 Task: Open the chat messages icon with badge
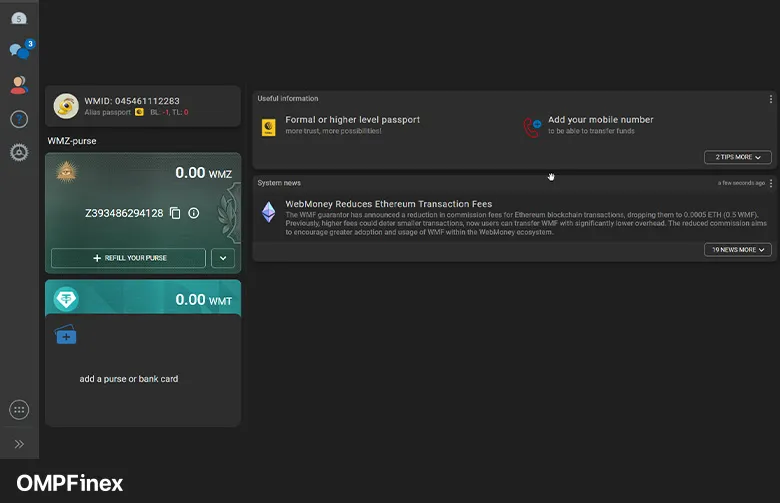(19, 51)
